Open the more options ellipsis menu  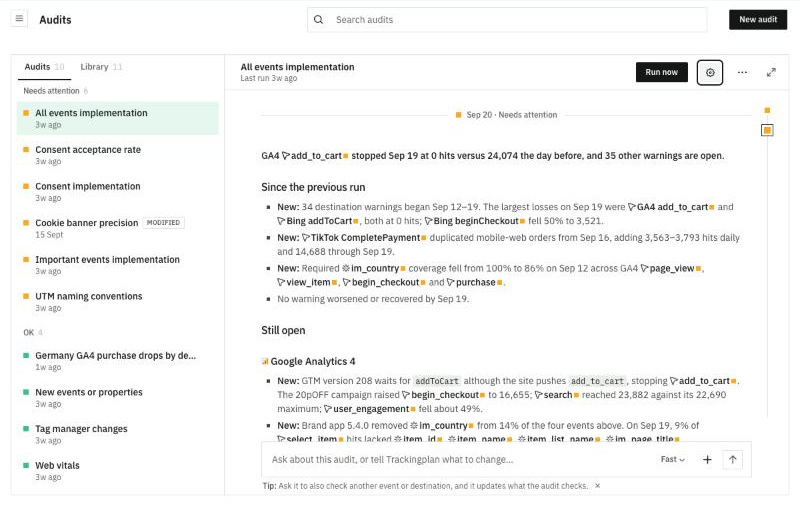point(742,72)
